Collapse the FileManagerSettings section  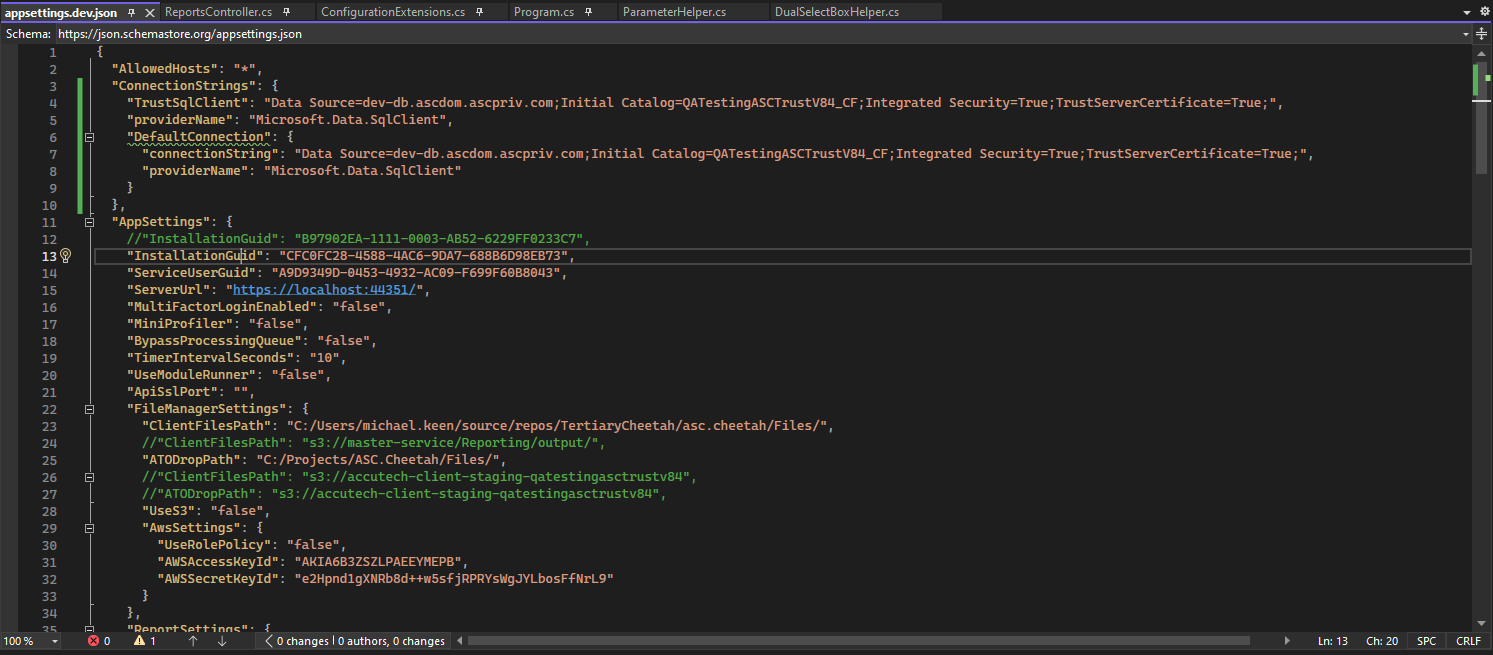pyautogui.click(x=89, y=409)
